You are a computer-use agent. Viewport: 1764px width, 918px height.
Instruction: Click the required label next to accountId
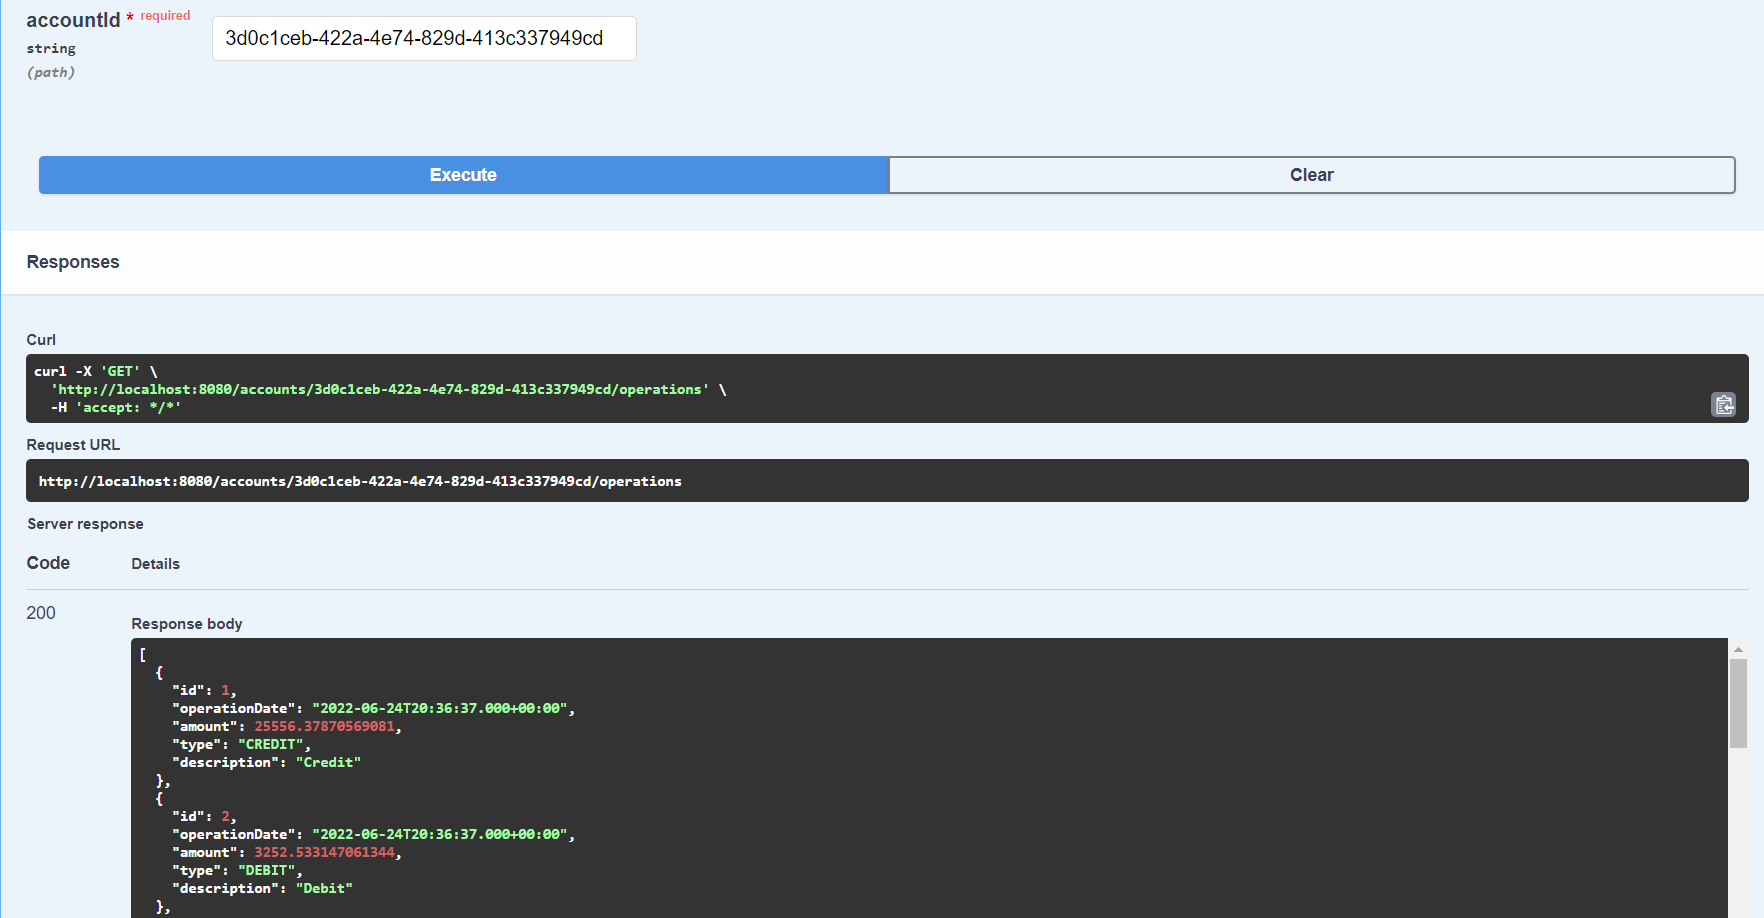pos(165,15)
